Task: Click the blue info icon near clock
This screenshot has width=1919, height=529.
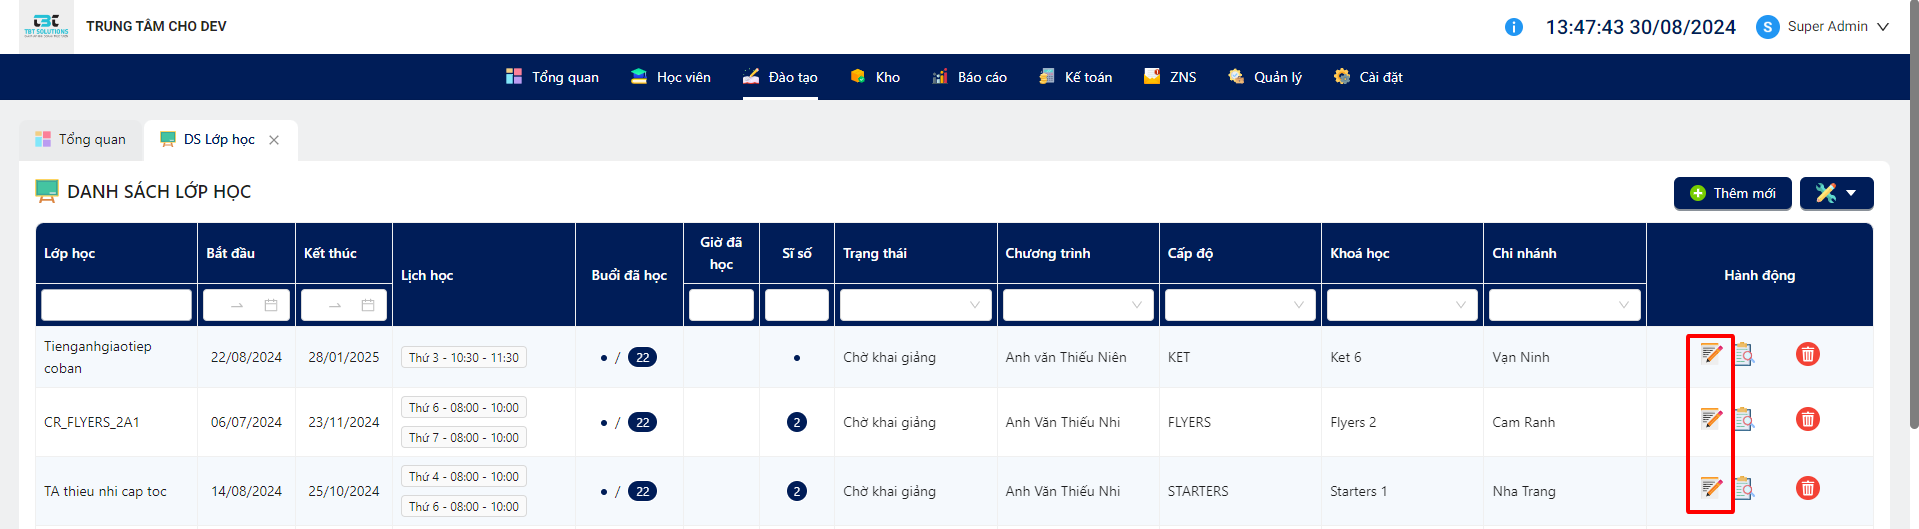Action: tap(1514, 27)
